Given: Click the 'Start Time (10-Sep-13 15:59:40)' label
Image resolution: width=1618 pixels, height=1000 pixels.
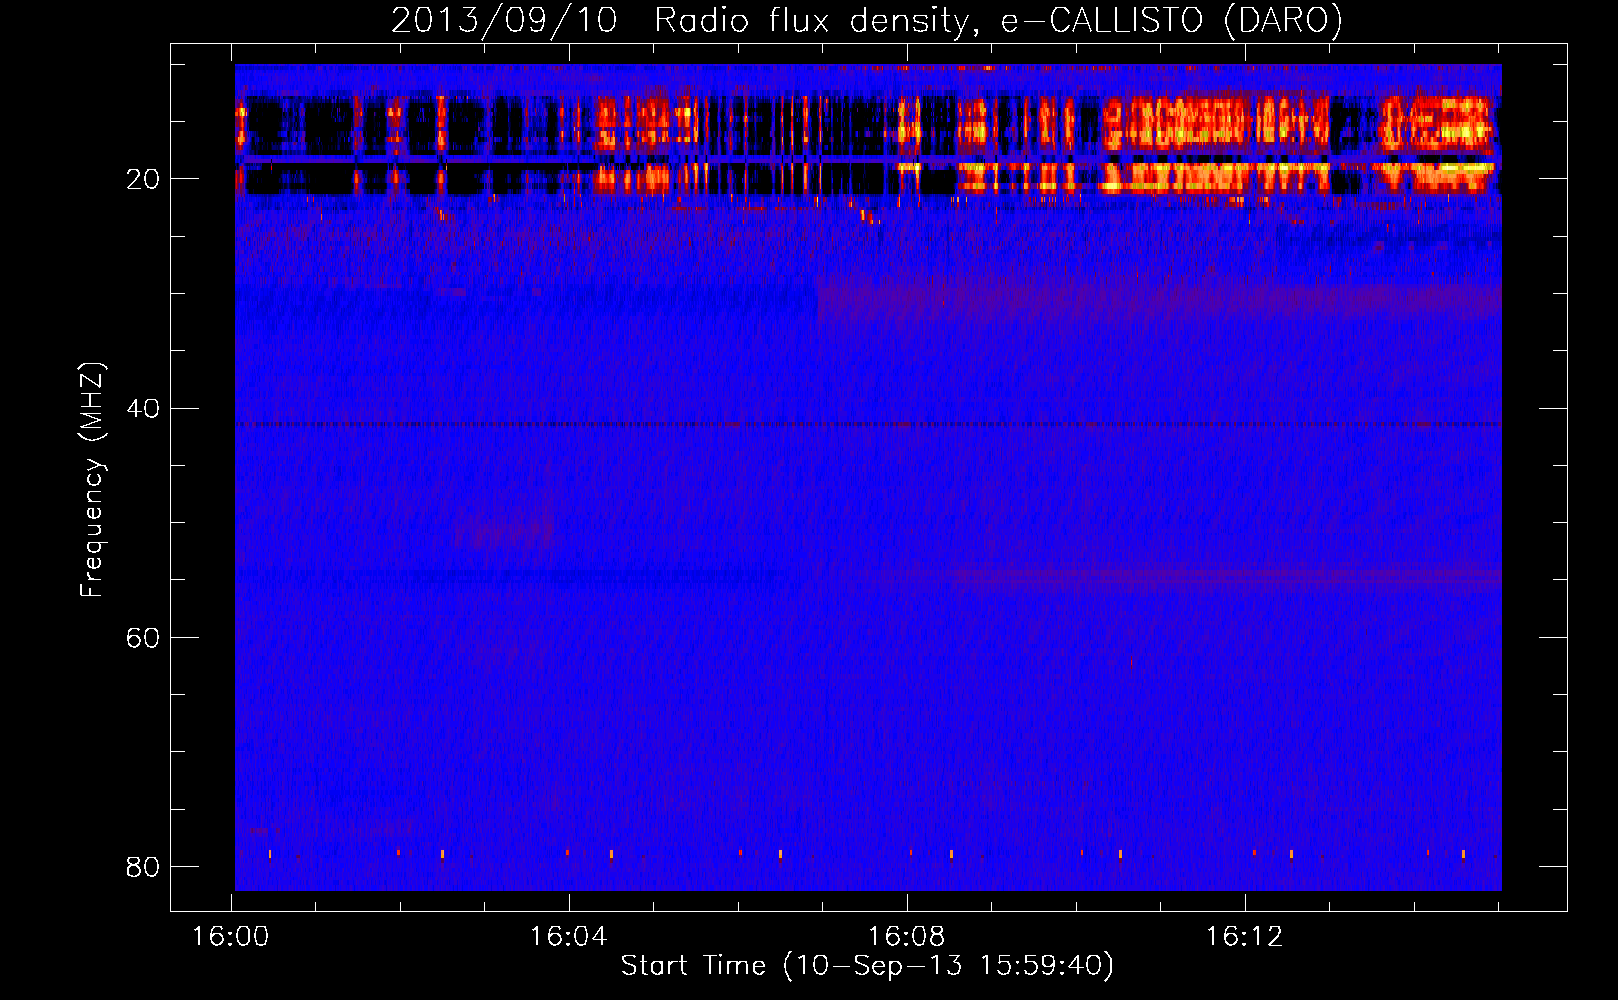Looking at the screenshot, I should 867,966.
